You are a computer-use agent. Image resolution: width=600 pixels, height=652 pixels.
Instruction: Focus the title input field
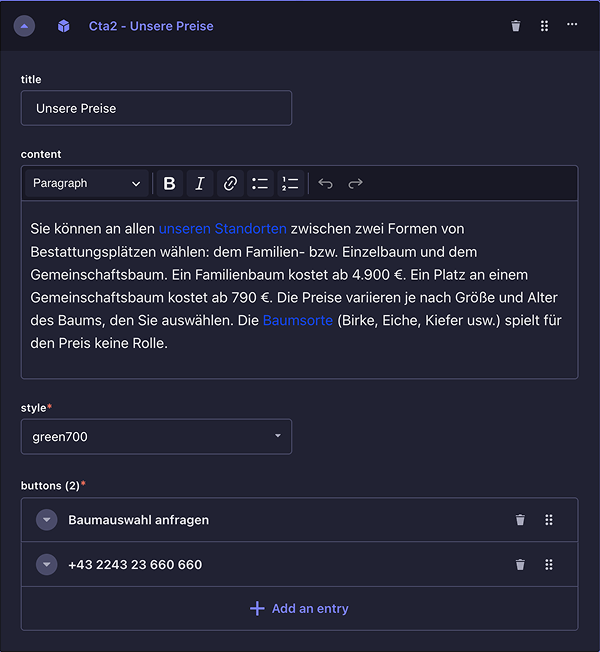156,108
